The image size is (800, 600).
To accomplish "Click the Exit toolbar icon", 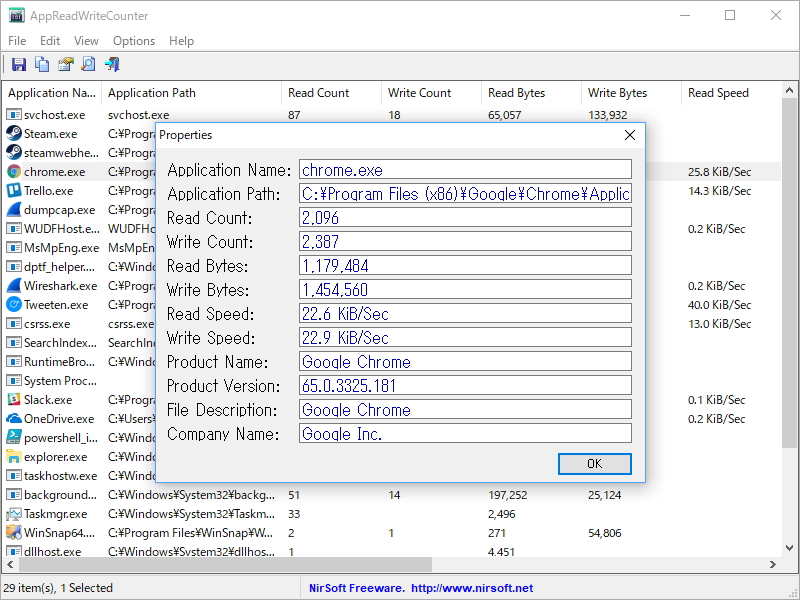I will [112, 64].
